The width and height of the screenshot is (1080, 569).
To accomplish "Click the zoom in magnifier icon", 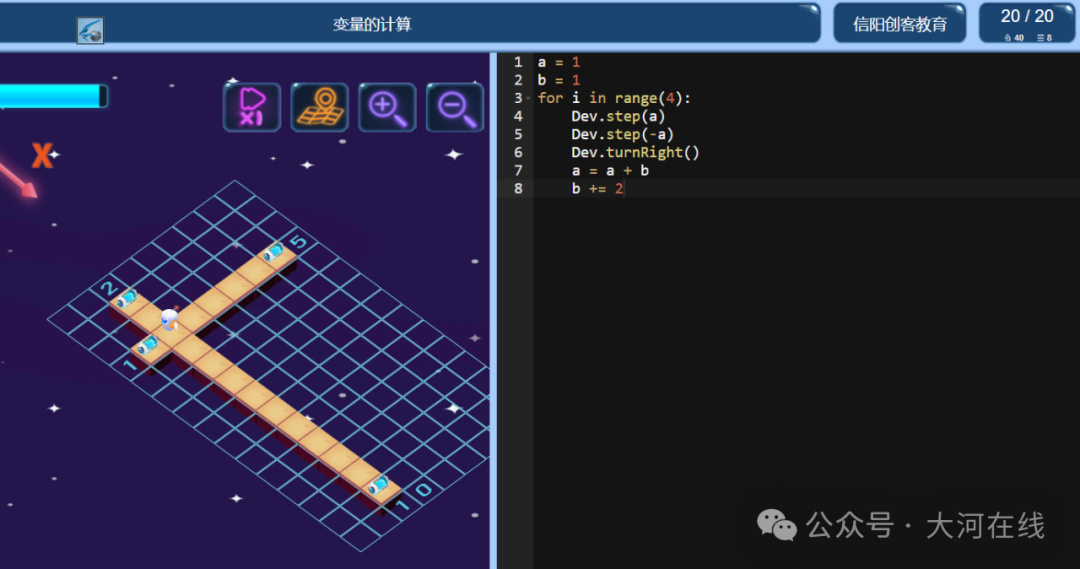I will [x=387, y=107].
